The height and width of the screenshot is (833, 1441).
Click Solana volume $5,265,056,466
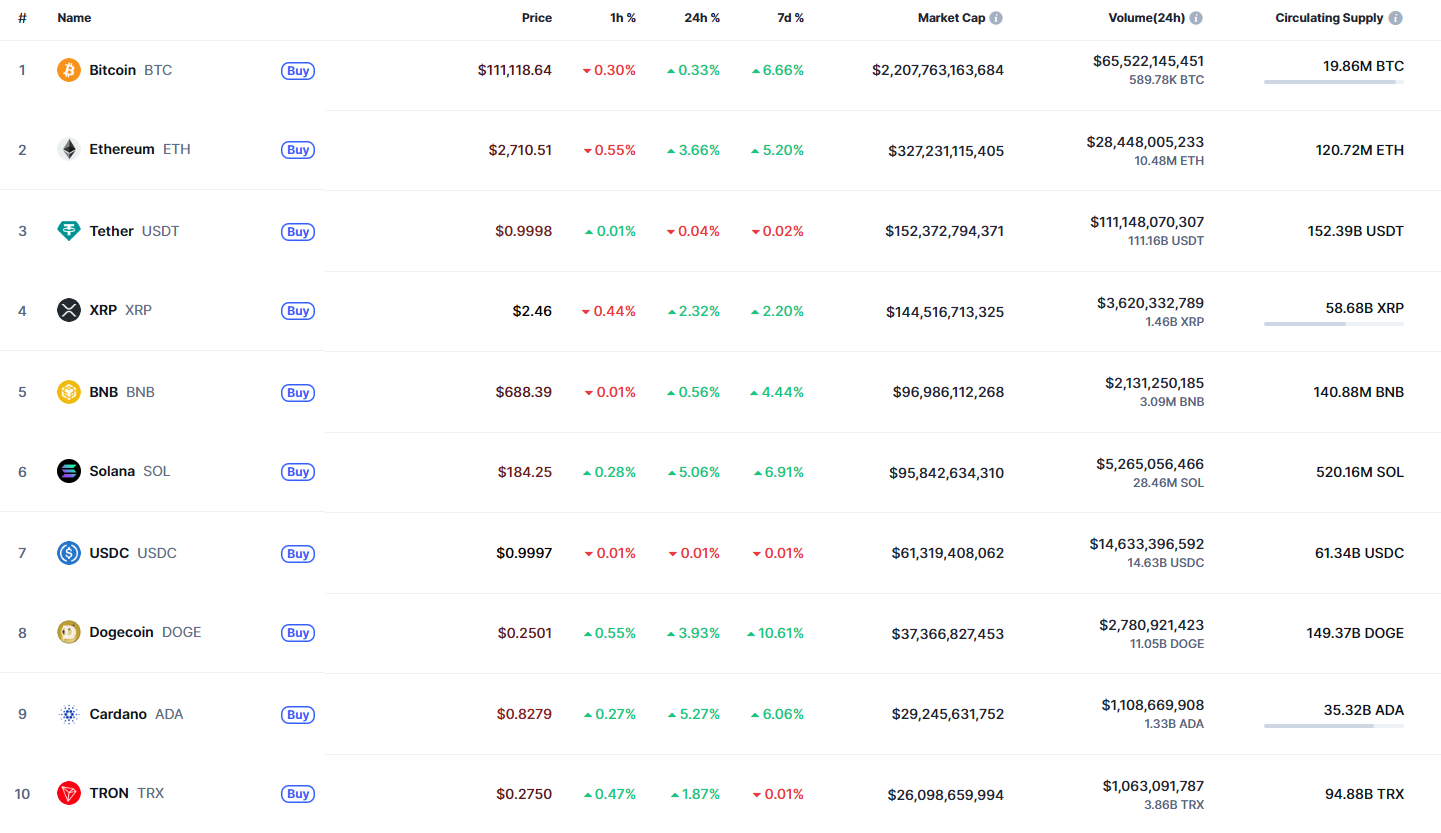(x=1150, y=464)
